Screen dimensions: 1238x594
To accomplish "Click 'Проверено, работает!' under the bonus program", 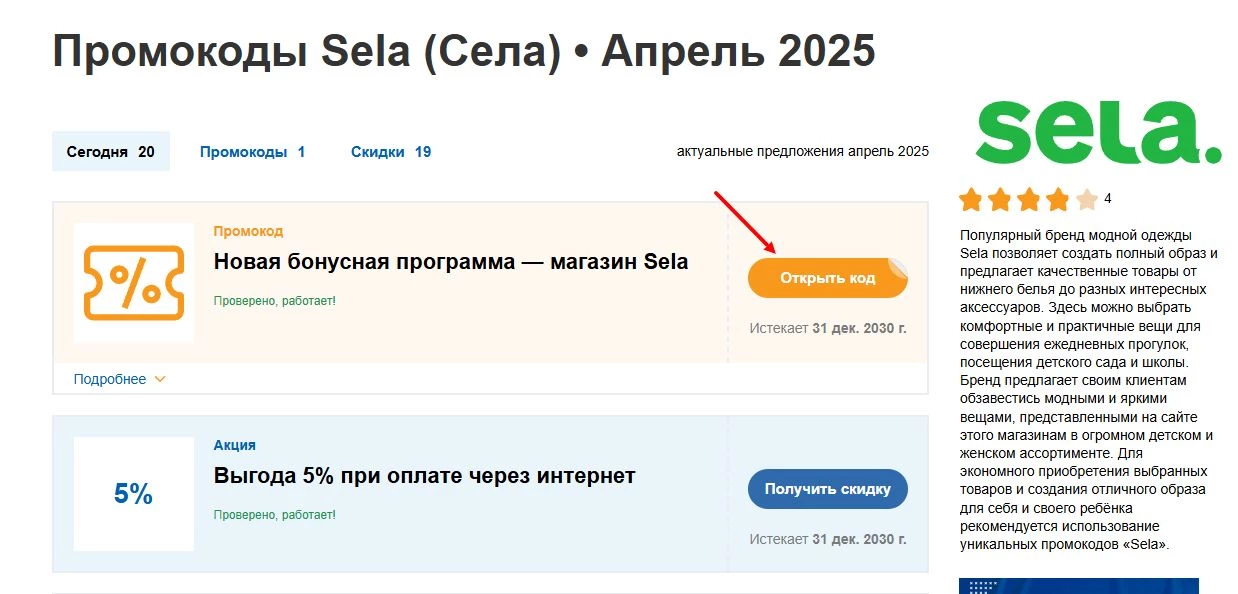I will pos(276,299).
